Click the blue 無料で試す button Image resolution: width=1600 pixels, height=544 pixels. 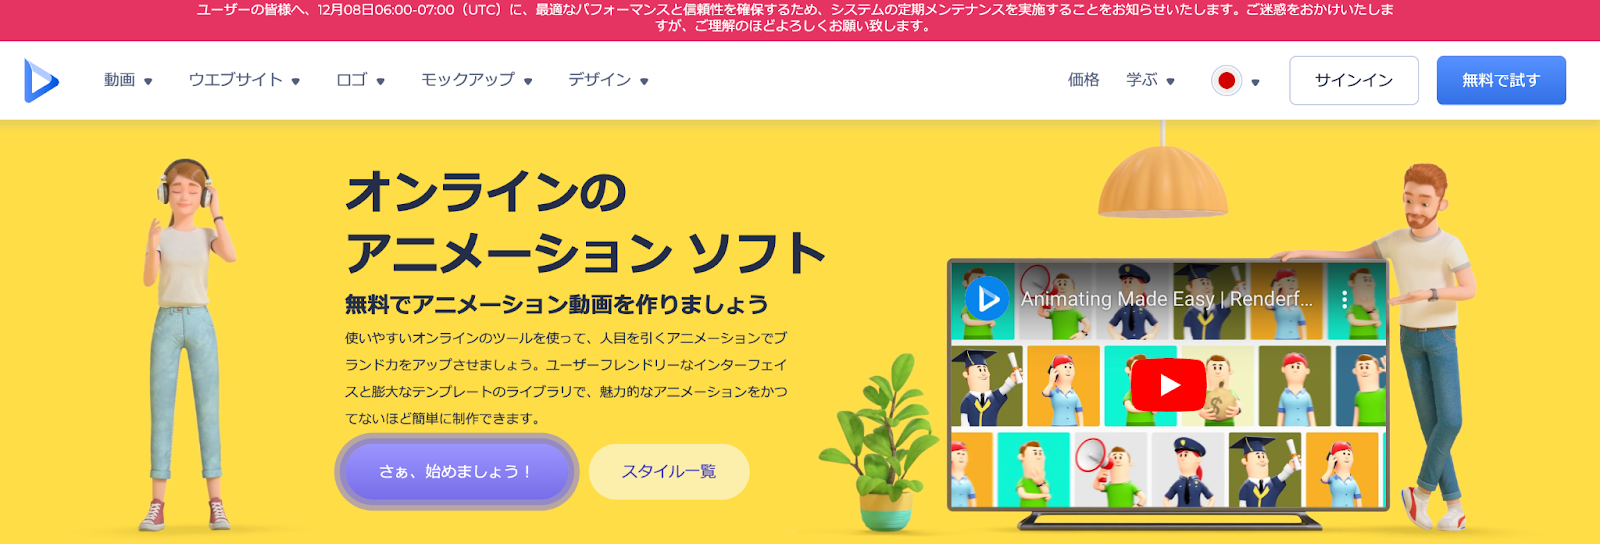[1501, 80]
